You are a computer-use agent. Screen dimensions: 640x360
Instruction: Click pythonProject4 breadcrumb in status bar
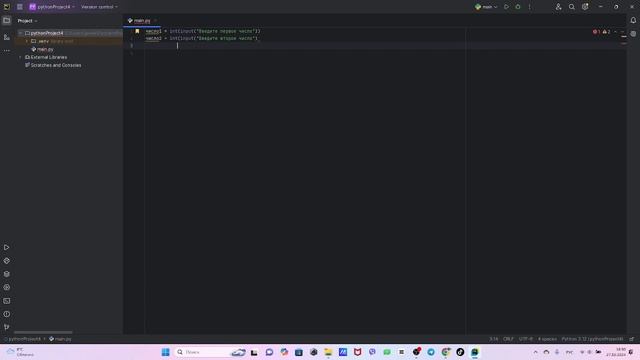point(23,339)
